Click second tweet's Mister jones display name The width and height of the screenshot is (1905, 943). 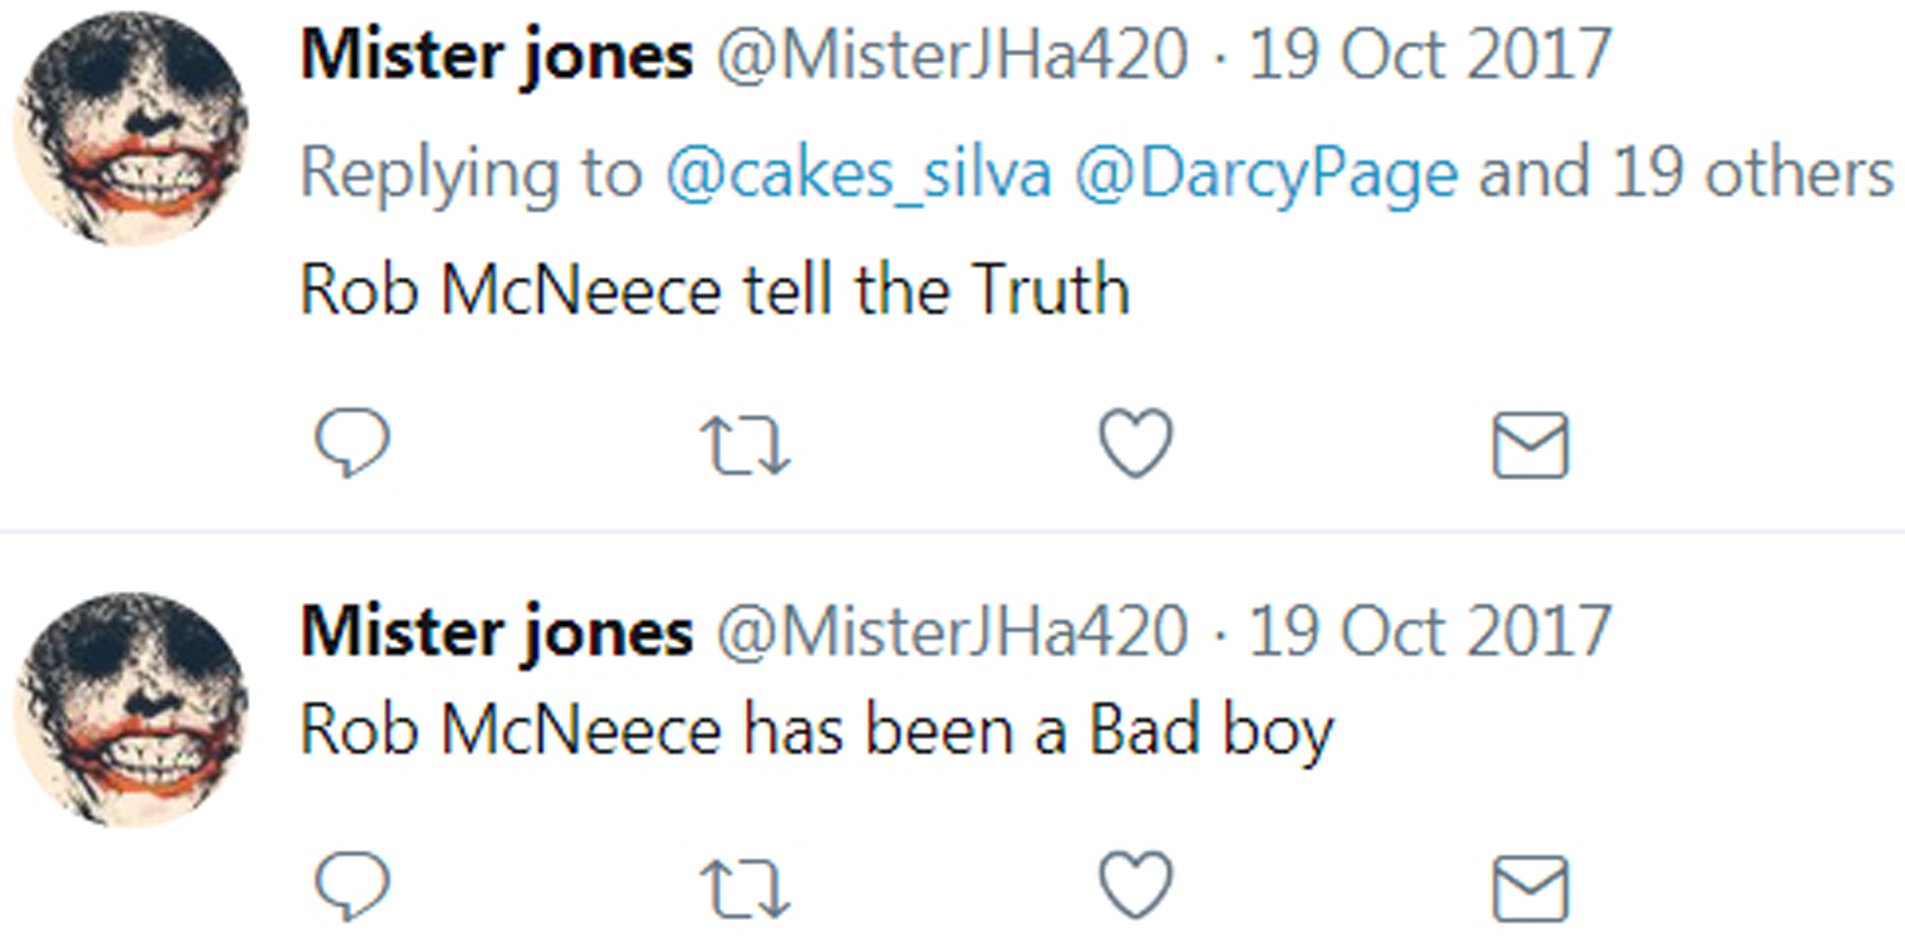pos(497,632)
